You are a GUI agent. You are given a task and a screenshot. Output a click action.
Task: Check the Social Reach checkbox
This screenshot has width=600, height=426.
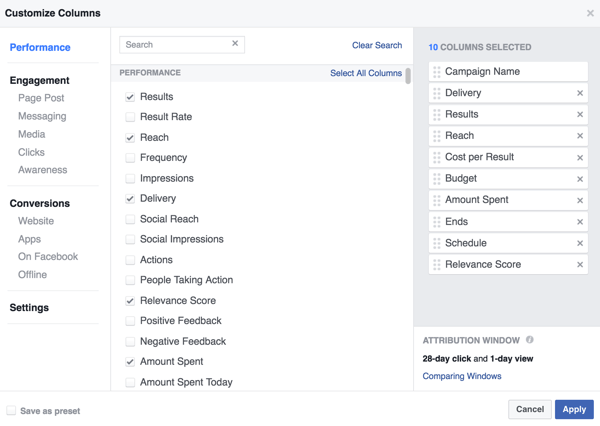click(x=130, y=219)
